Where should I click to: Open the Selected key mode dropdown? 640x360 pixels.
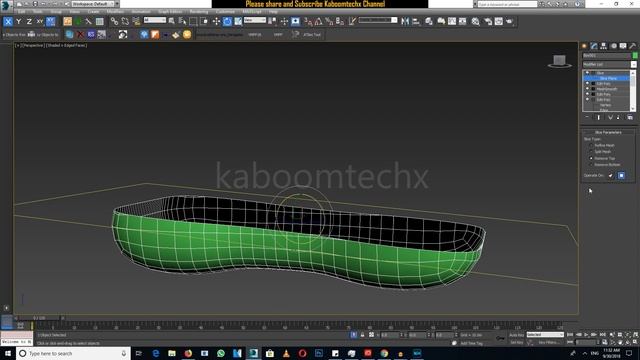point(545,335)
